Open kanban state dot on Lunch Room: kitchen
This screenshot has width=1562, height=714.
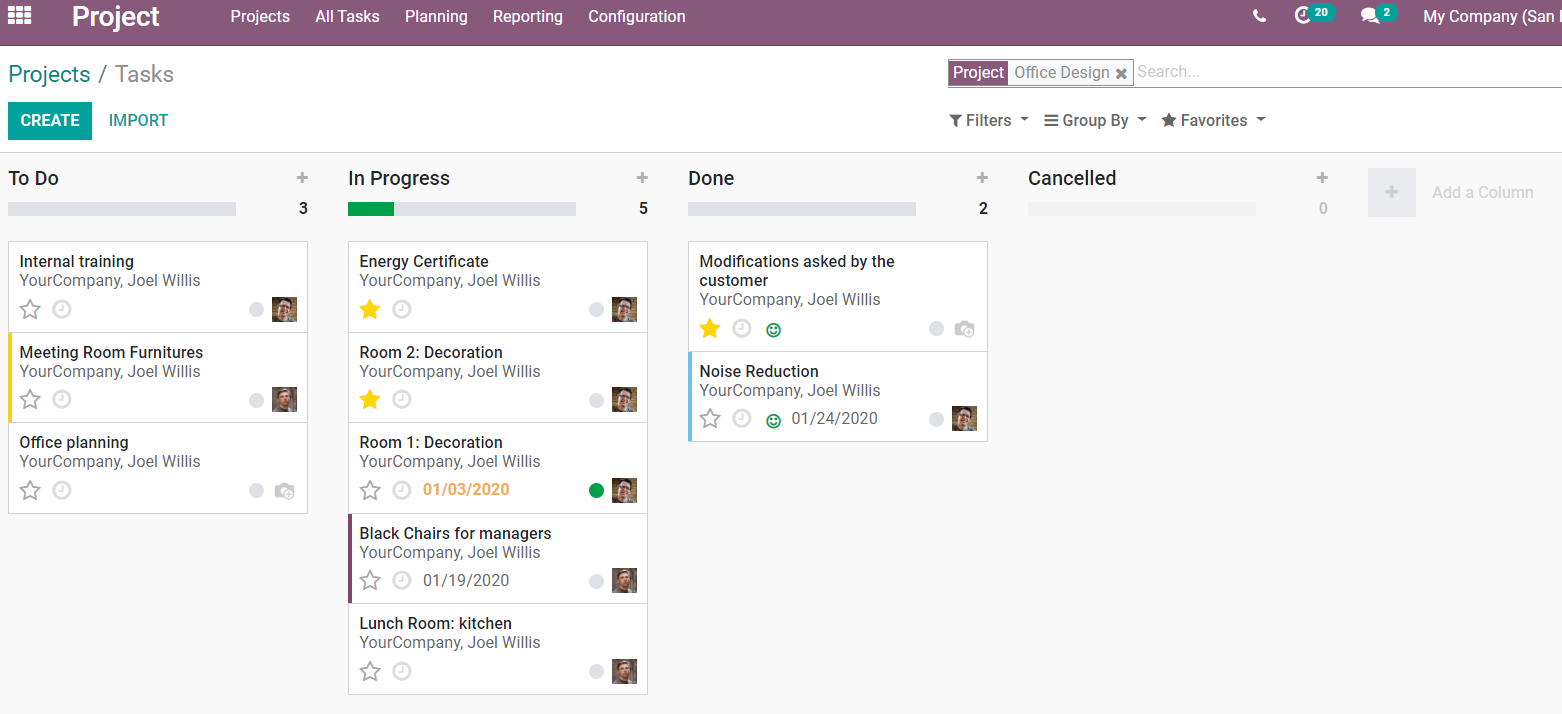597,672
